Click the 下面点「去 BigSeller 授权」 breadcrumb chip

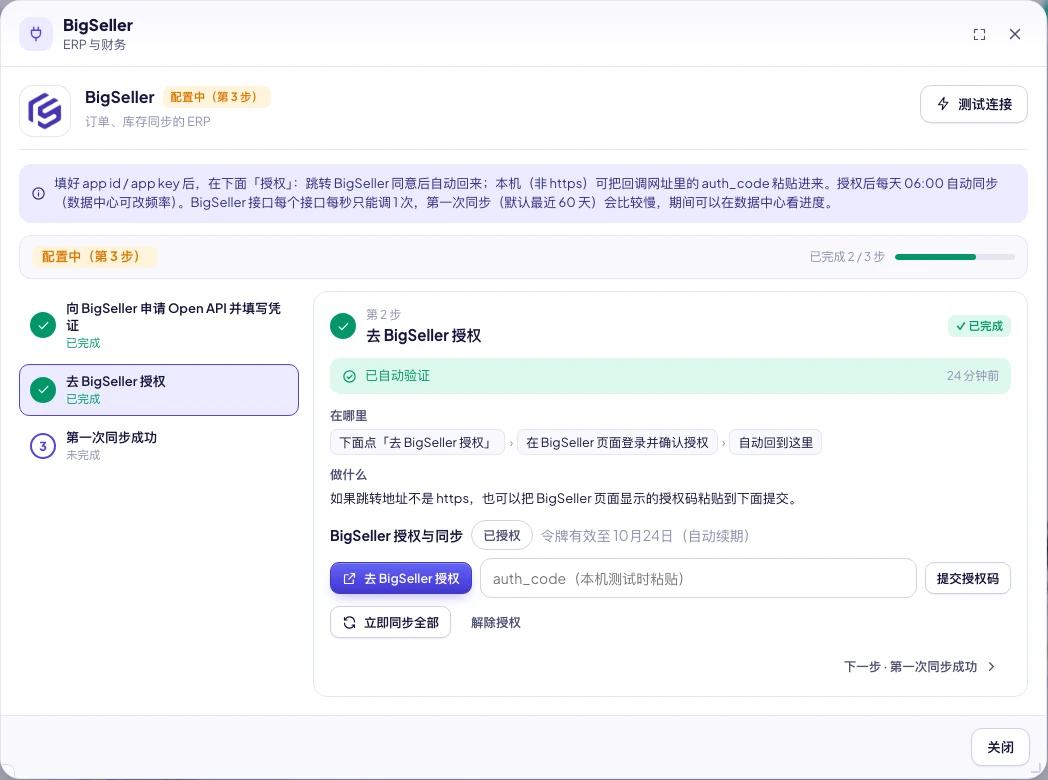(417, 442)
